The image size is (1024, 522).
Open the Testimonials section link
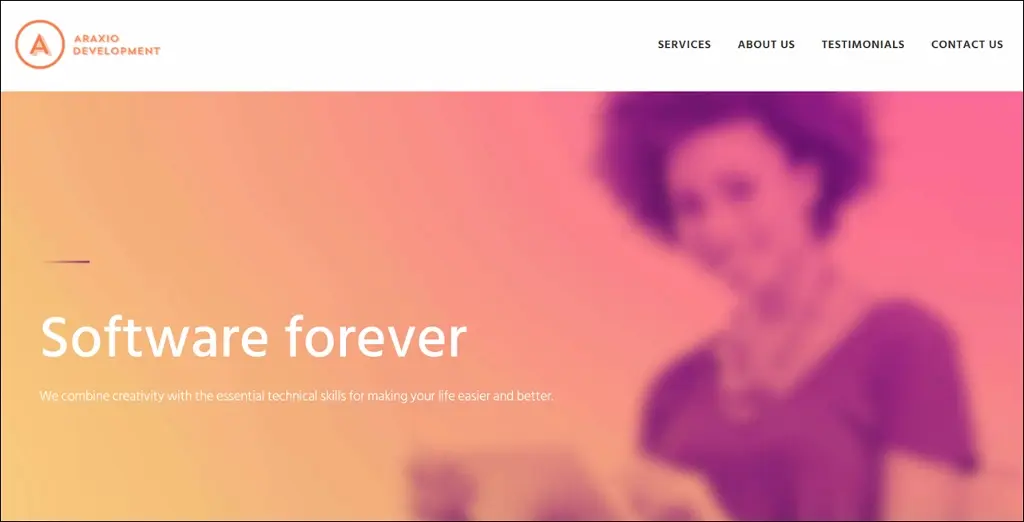point(863,44)
